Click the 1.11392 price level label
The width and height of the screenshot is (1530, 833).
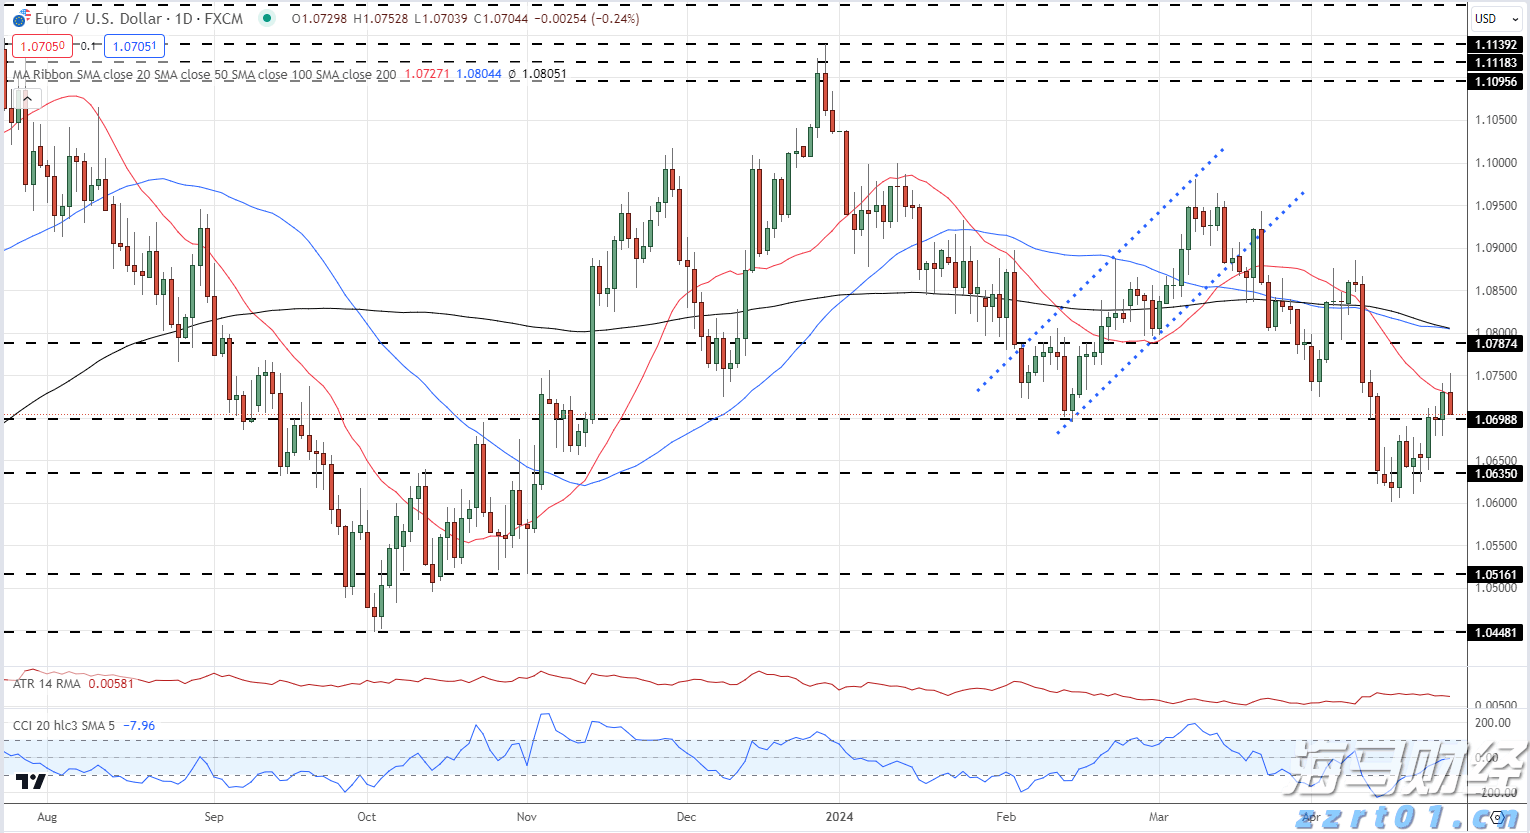click(1496, 45)
